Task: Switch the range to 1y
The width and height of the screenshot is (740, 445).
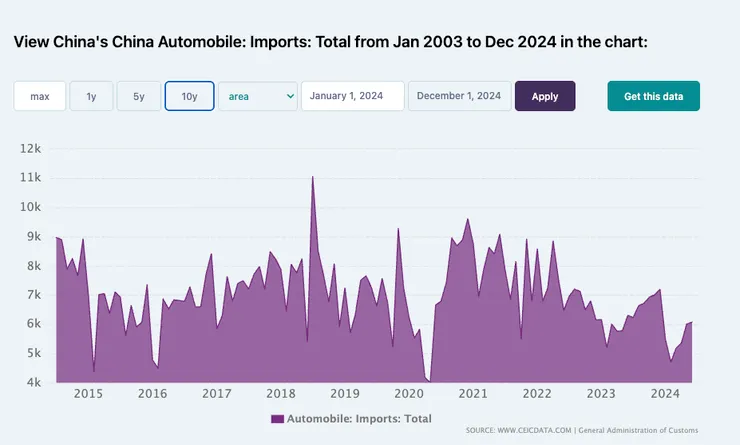Action: tap(91, 96)
